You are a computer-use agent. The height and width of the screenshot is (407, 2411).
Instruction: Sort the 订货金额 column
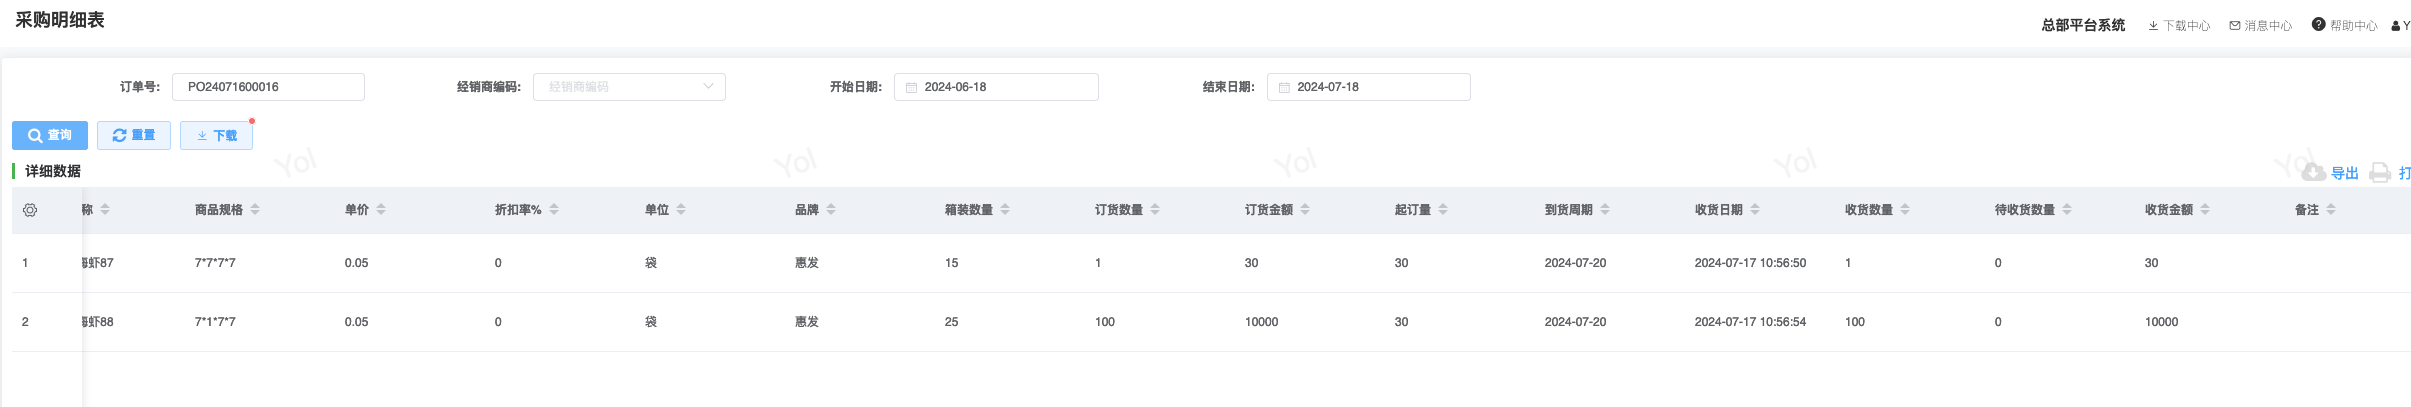click(x=1305, y=210)
